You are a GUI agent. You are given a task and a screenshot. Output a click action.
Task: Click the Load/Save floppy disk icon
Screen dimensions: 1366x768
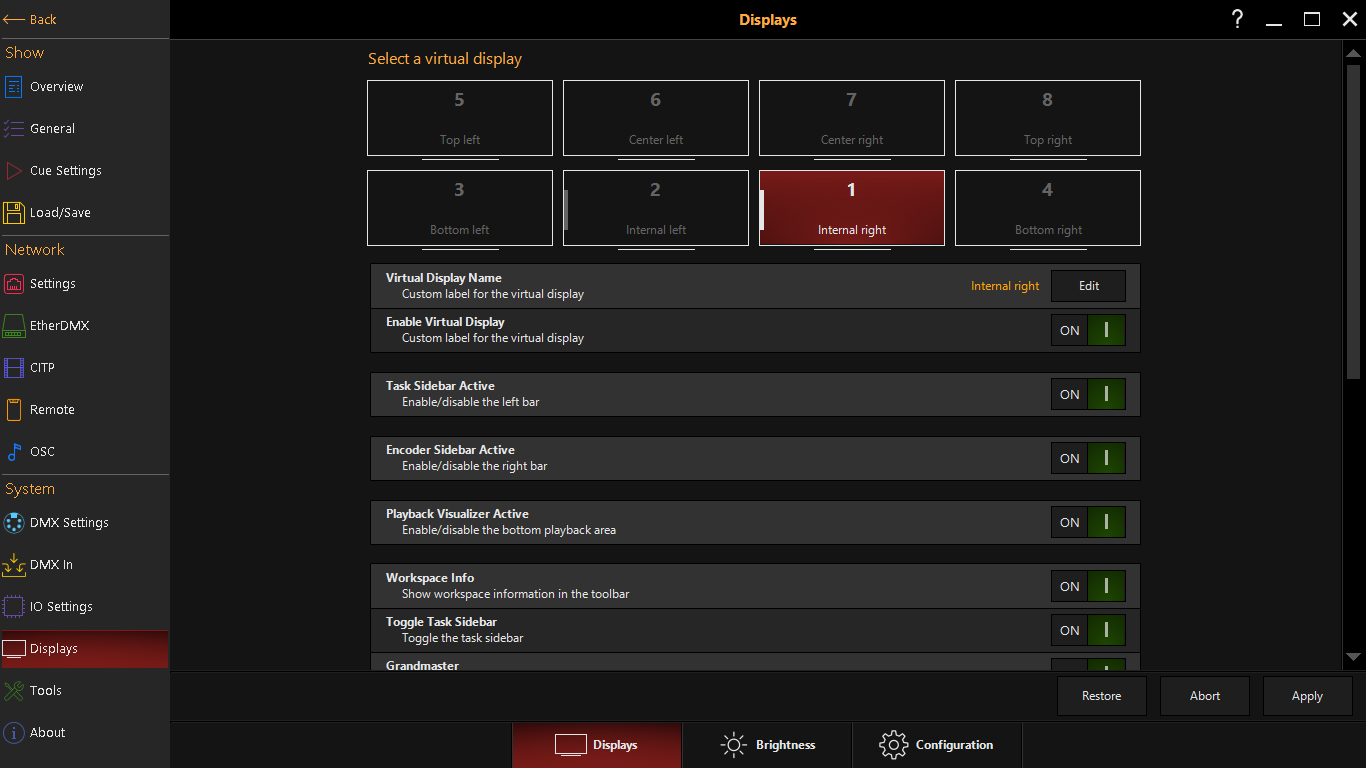[x=14, y=213]
